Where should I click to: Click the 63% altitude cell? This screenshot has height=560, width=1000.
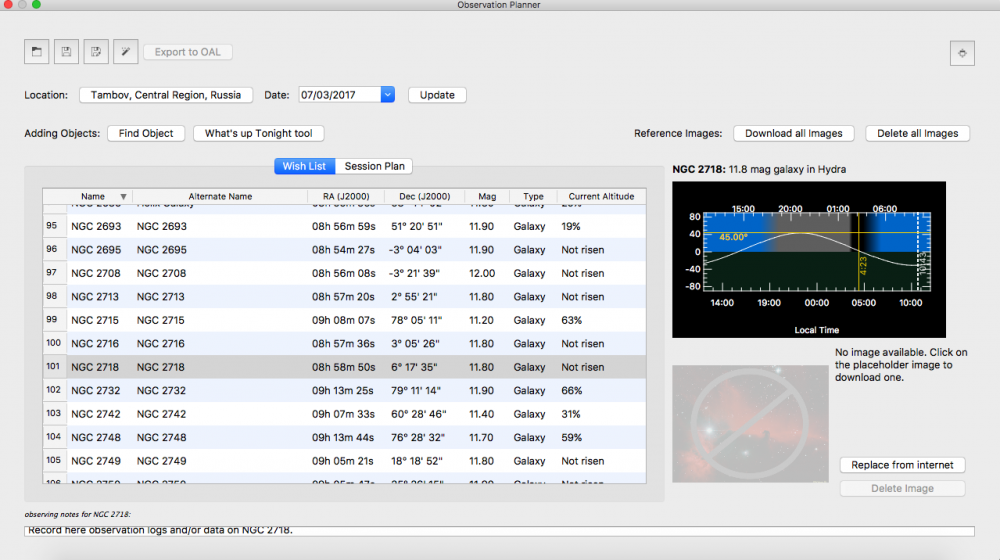tap(571, 320)
